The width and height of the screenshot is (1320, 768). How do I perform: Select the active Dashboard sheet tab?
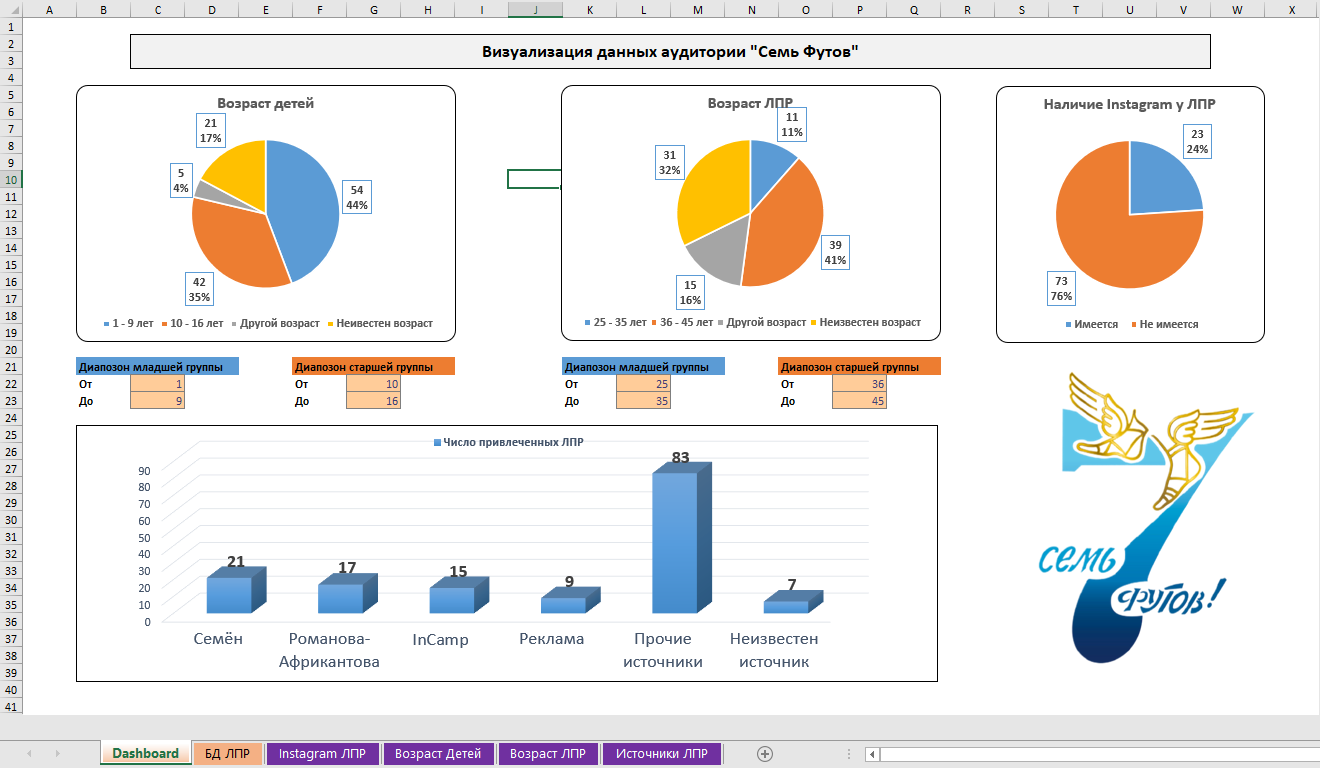145,753
